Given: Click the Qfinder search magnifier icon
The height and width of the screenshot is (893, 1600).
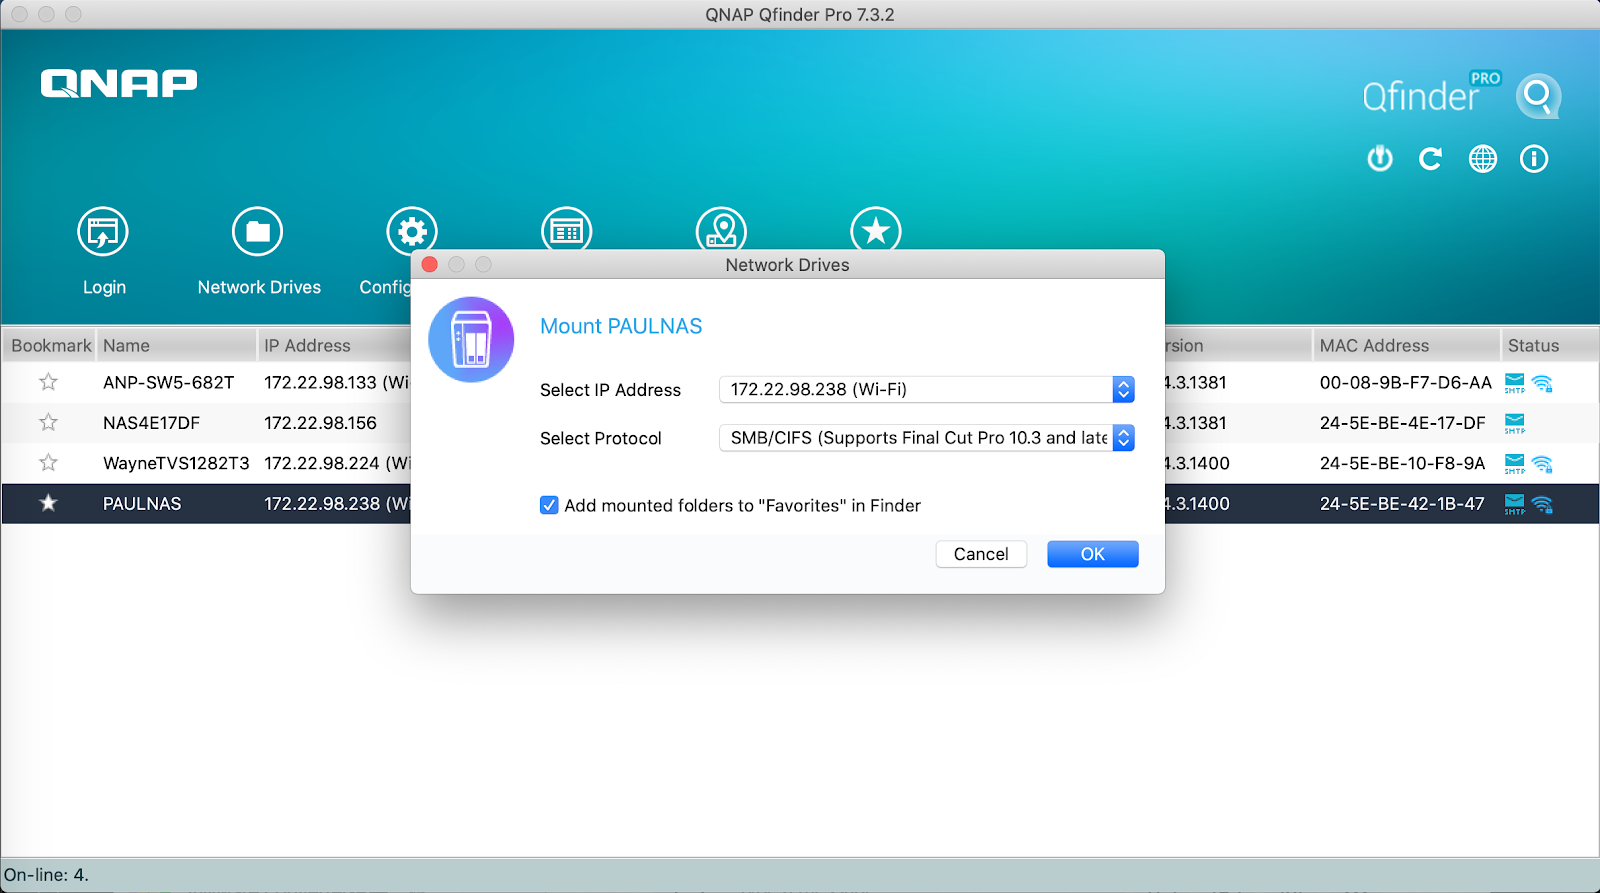Looking at the screenshot, I should (x=1538, y=96).
